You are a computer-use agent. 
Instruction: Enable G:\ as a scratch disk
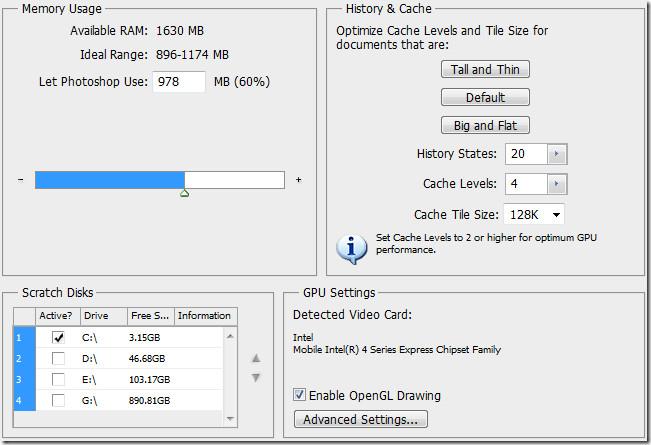point(58,401)
